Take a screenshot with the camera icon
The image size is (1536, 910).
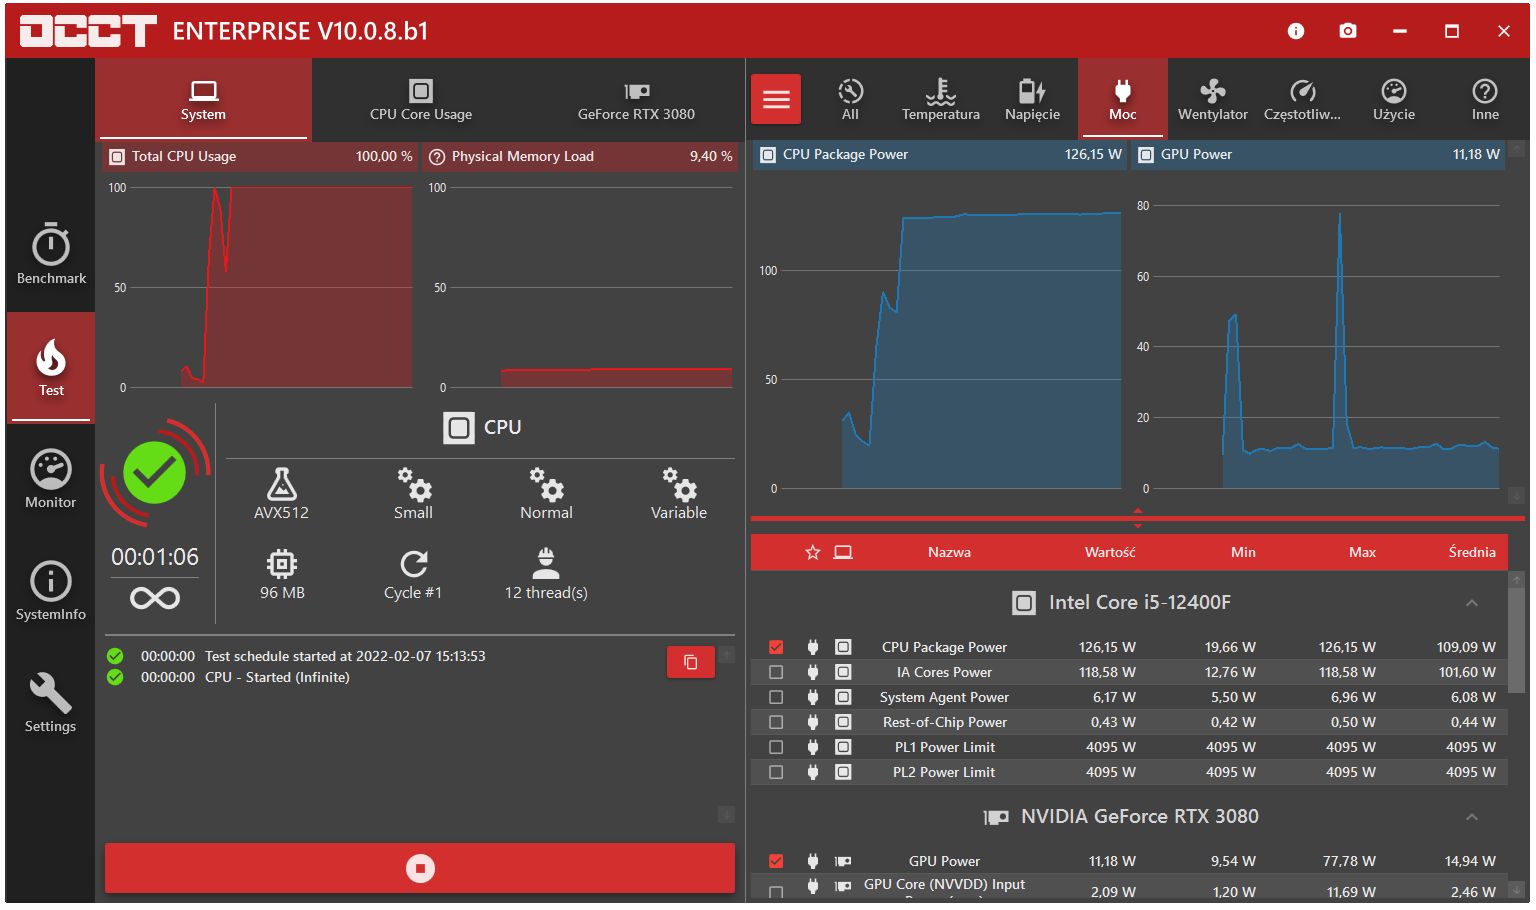click(x=1348, y=31)
